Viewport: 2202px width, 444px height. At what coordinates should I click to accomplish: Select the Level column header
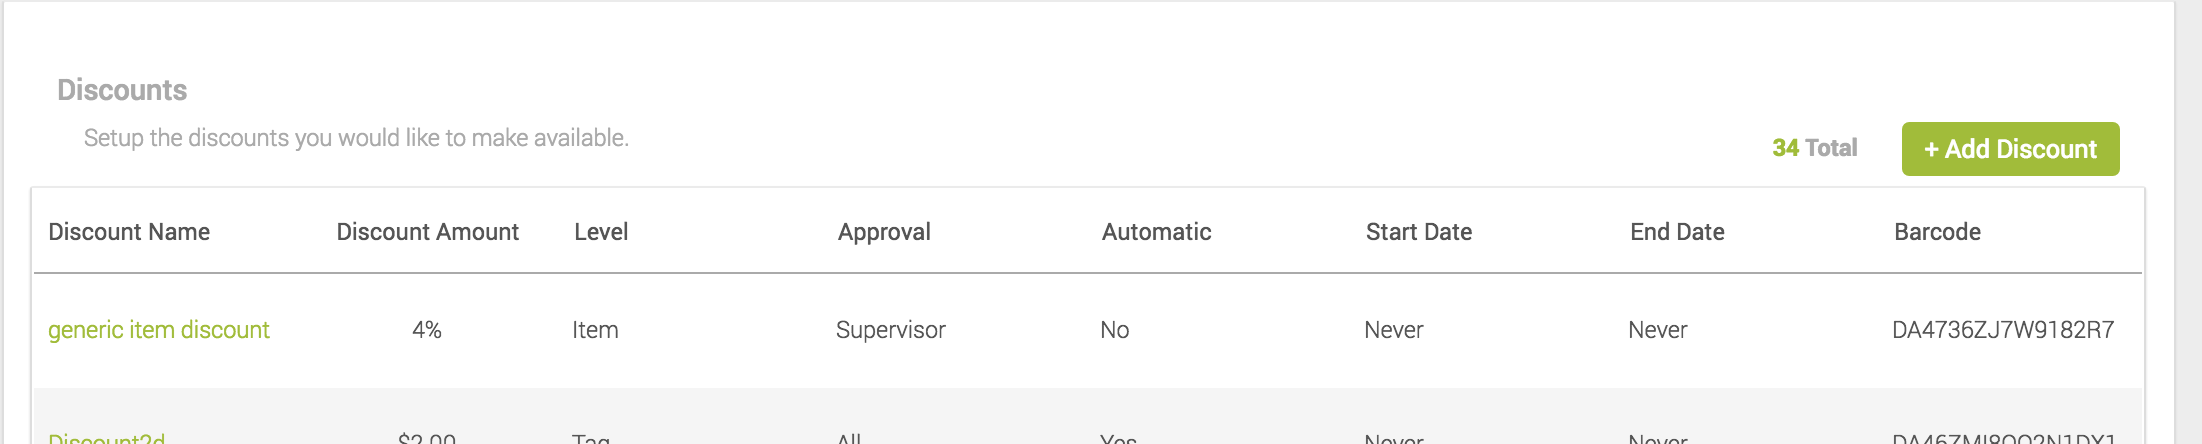point(601,232)
